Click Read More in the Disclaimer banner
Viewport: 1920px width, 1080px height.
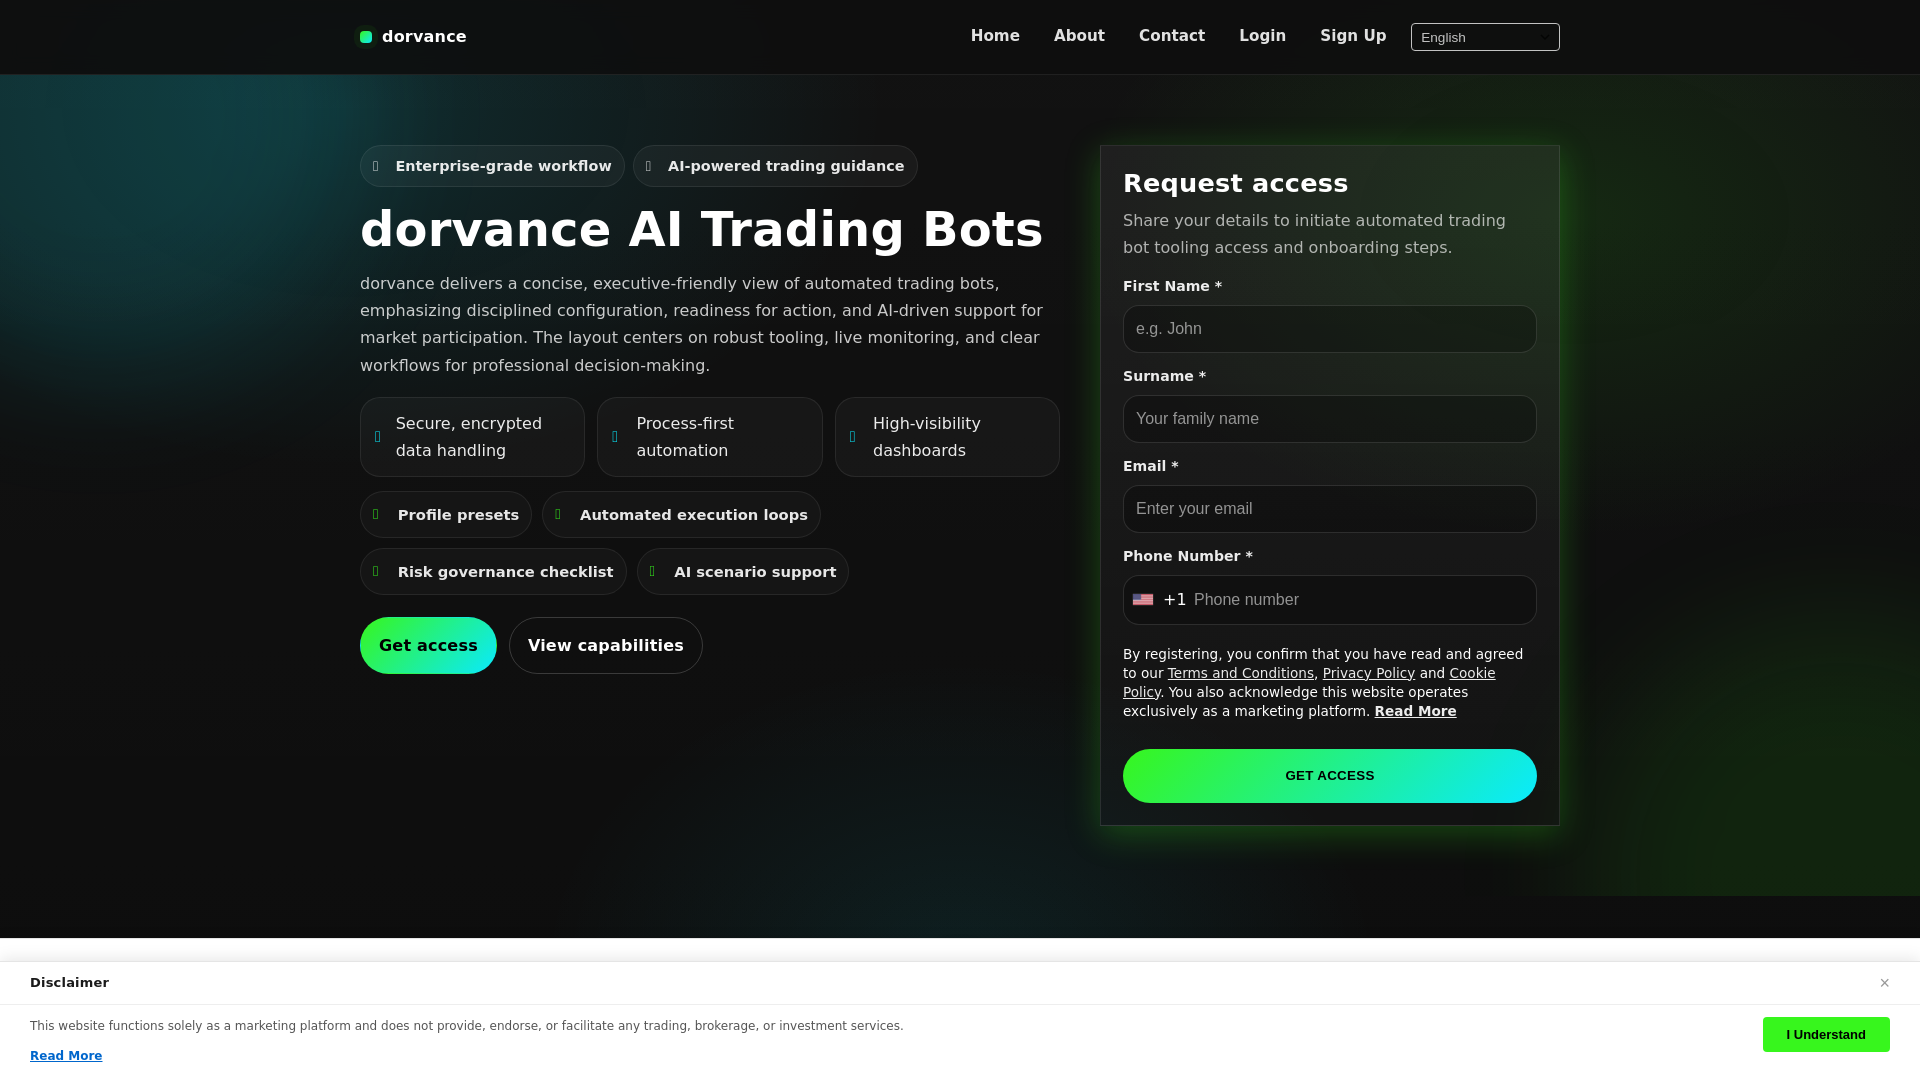(66, 1056)
